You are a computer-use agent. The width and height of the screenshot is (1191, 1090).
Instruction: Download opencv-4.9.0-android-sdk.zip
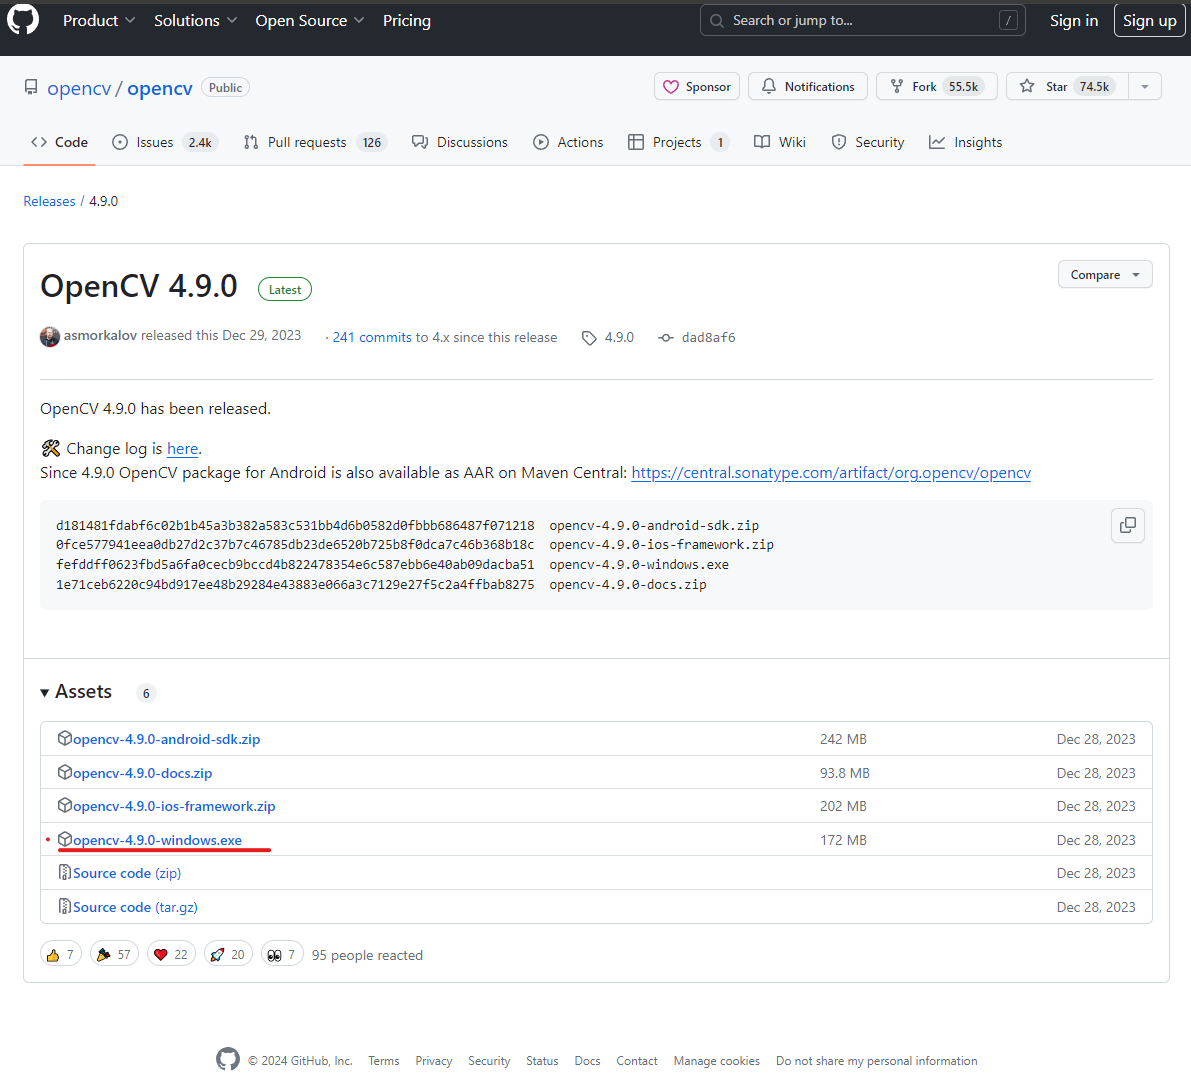[166, 739]
